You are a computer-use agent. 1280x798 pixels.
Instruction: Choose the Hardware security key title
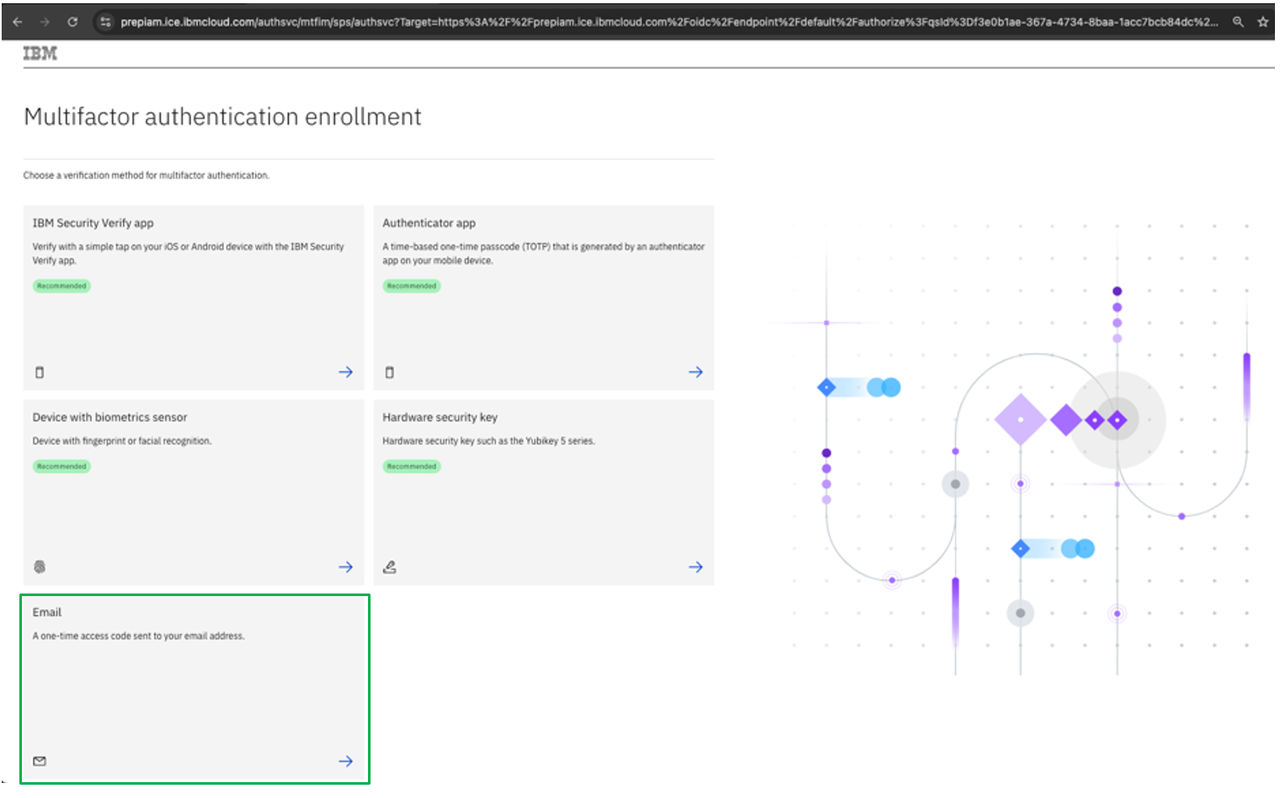tap(440, 417)
